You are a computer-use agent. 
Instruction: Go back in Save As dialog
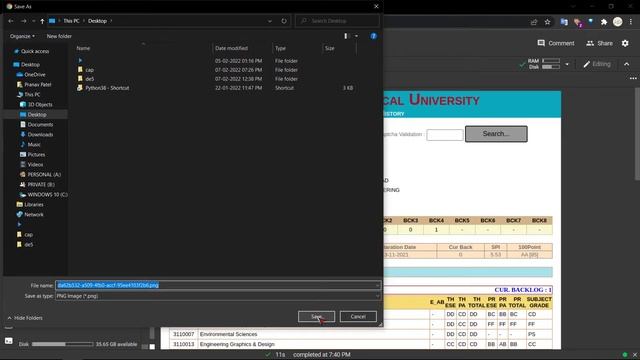click(x=11, y=21)
